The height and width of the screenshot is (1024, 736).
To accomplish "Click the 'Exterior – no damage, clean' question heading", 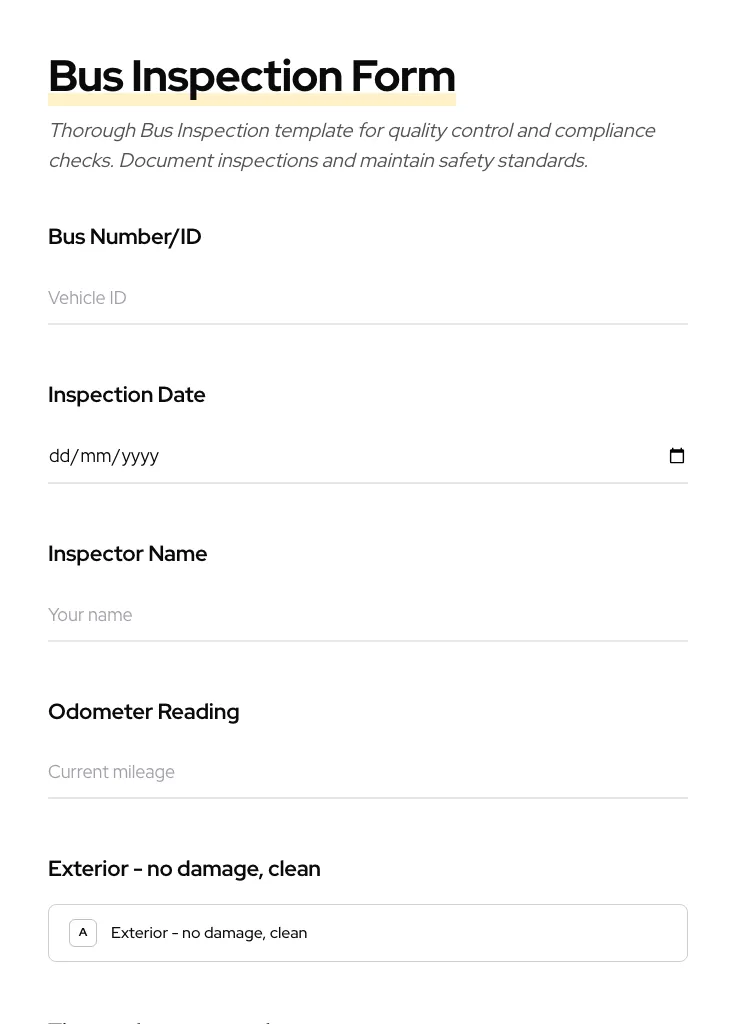I will click(x=184, y=868).
